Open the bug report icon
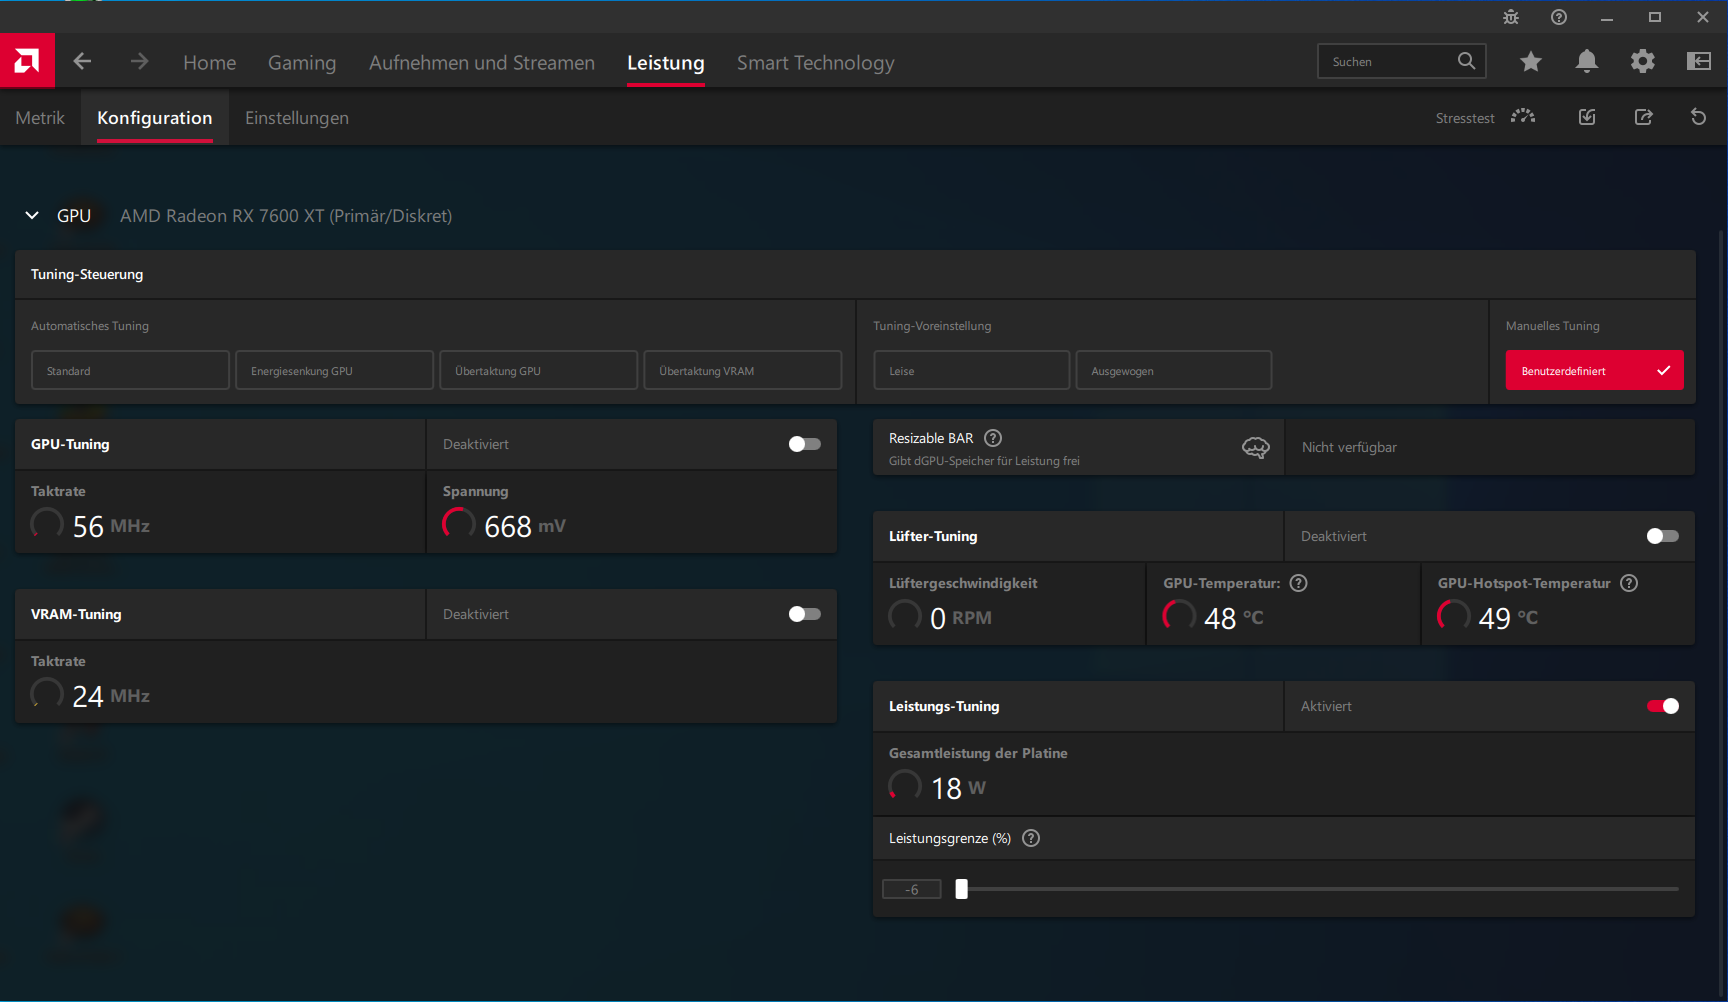The width and height of the screenshot is (1728, 1002). [1511, 17]
